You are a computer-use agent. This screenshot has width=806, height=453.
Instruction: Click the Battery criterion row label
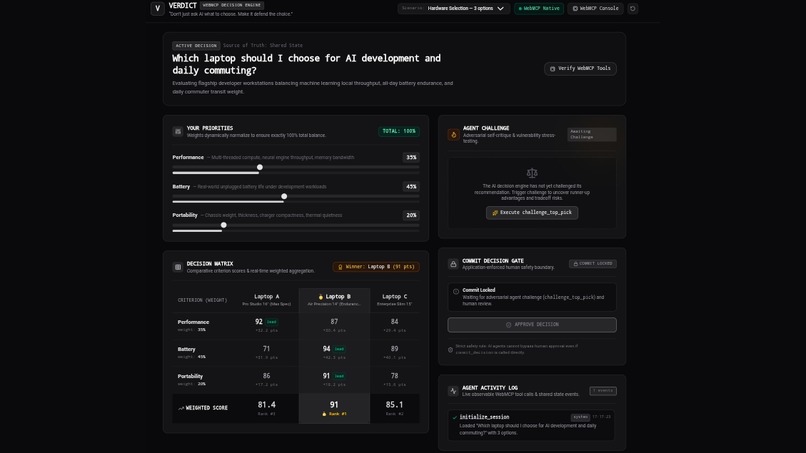pyautogui.click(x=187, y=349)
